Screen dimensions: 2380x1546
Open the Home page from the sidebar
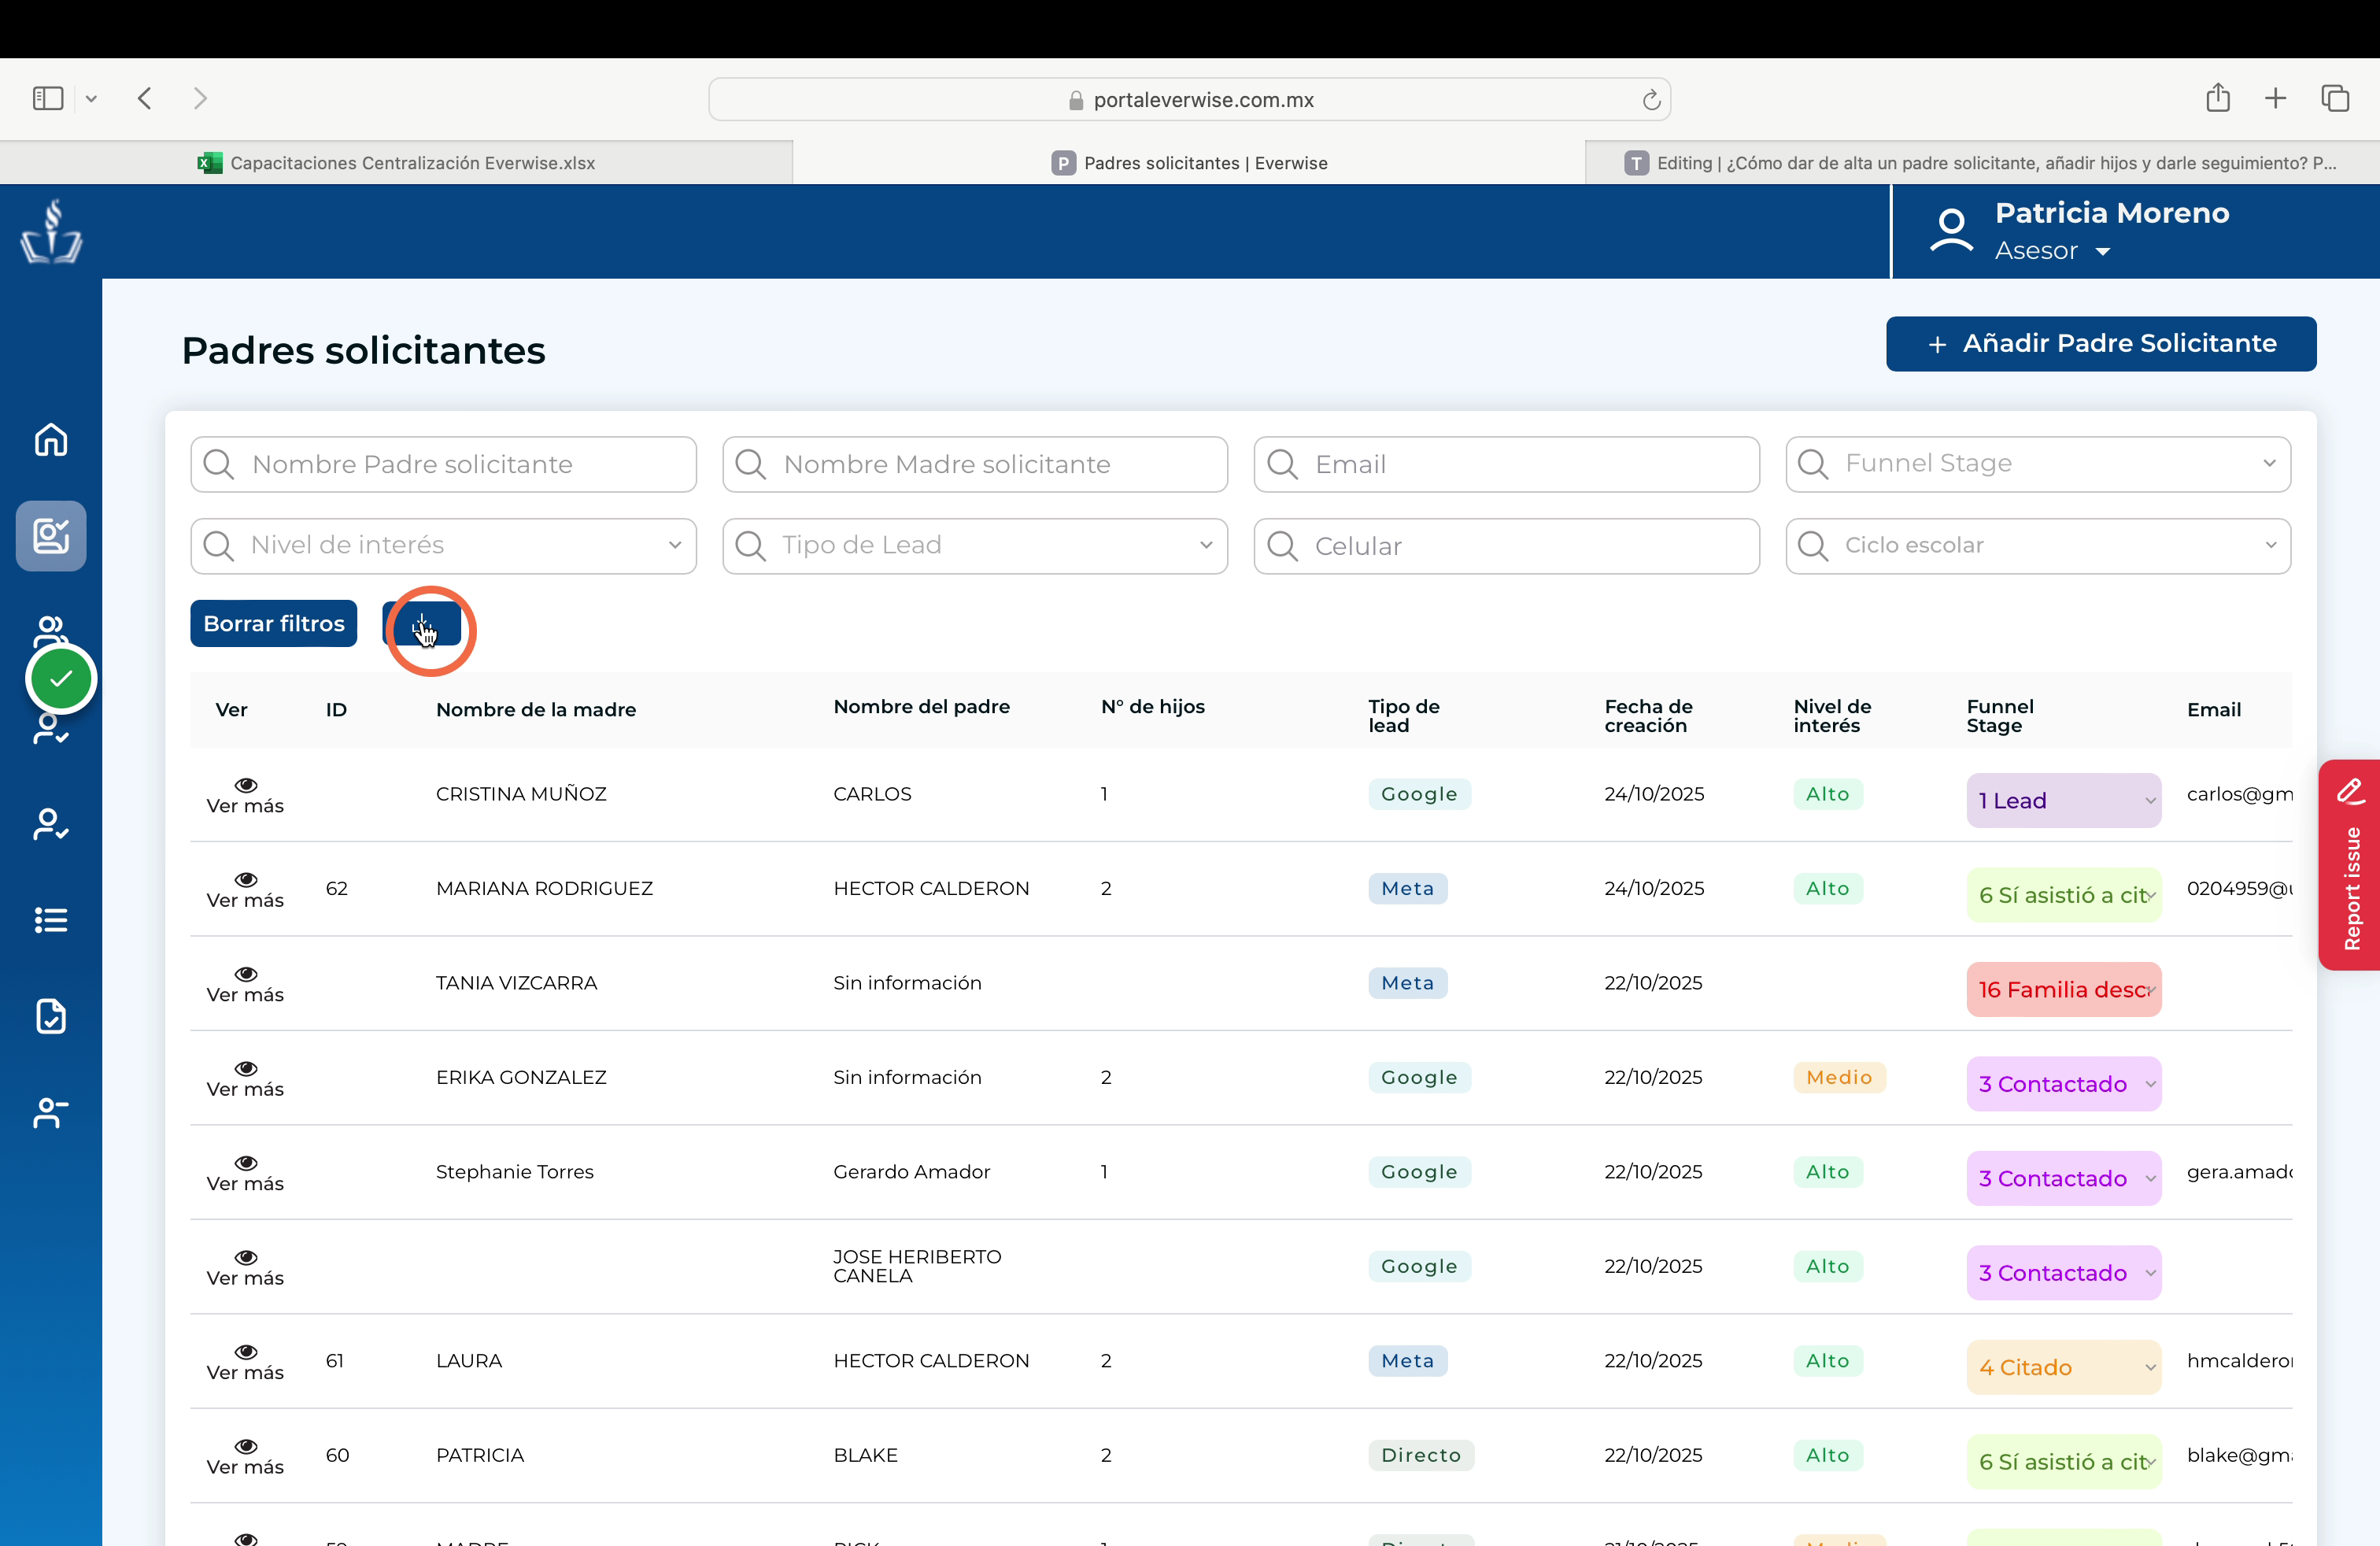(x=51, y=439)
